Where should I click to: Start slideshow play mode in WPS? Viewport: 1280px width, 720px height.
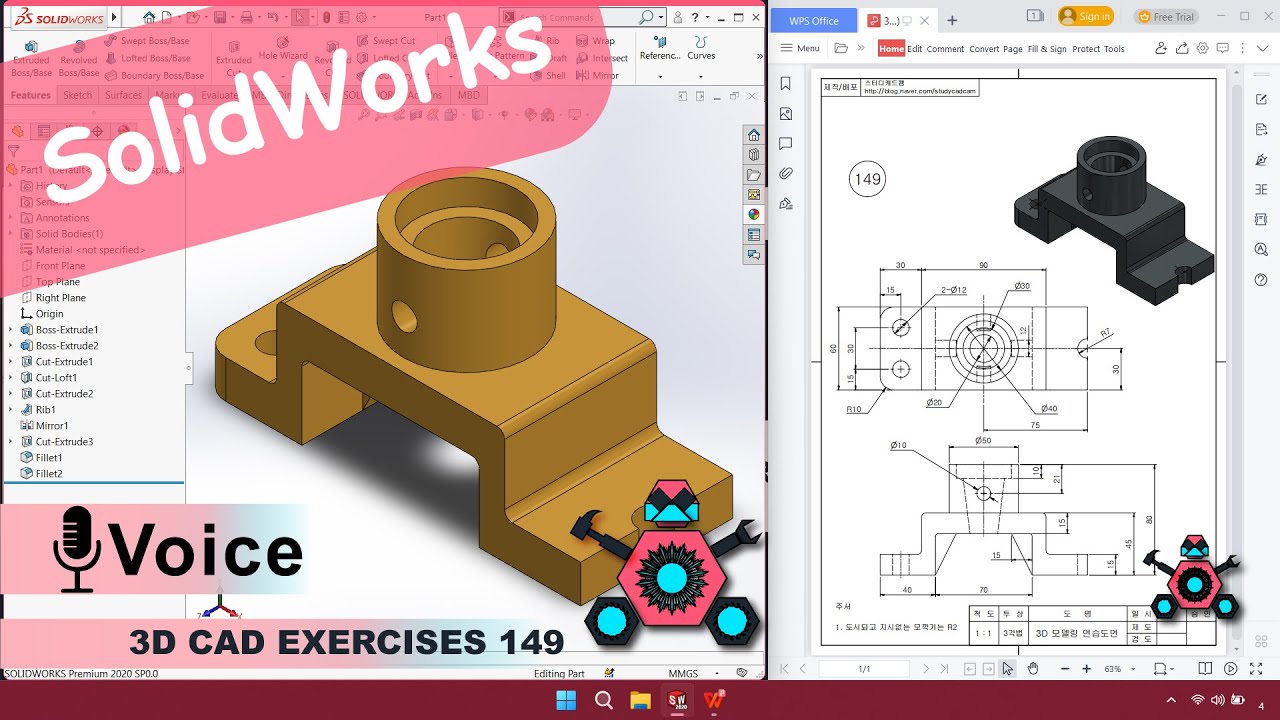click(1230, 668)
